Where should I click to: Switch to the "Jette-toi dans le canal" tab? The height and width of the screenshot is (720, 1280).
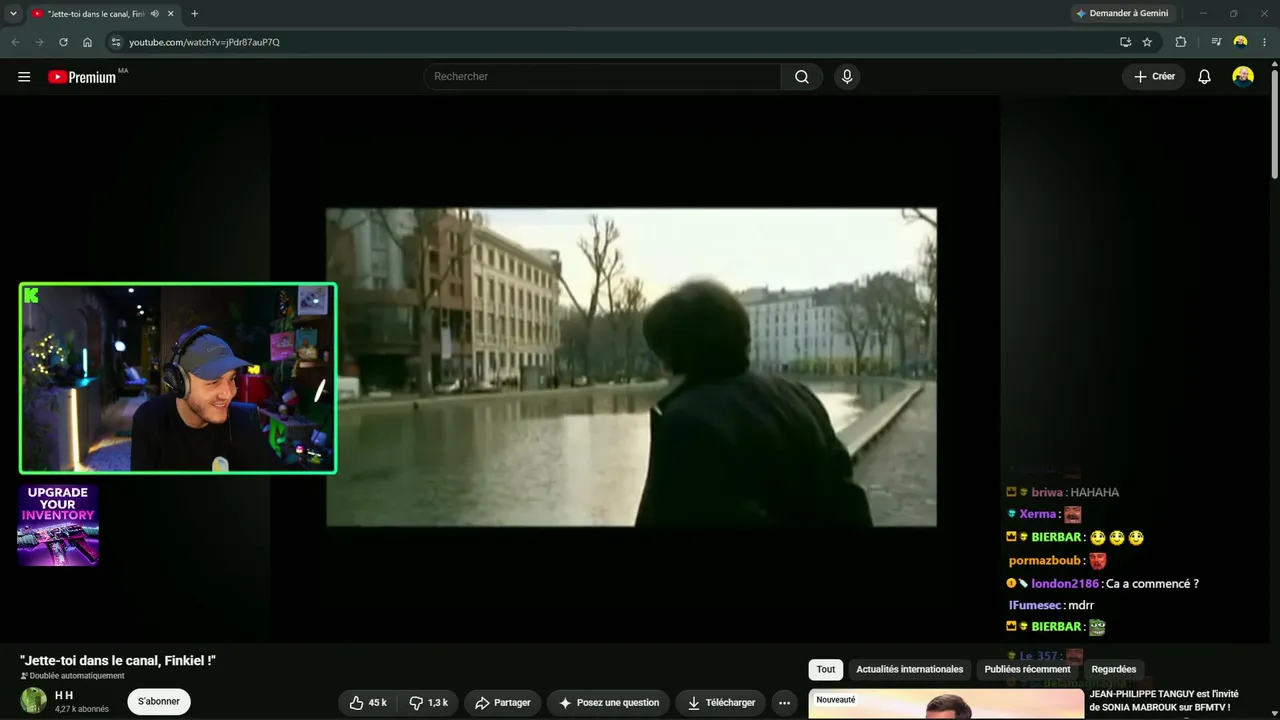pyautogui.click(x=95, y=13)
